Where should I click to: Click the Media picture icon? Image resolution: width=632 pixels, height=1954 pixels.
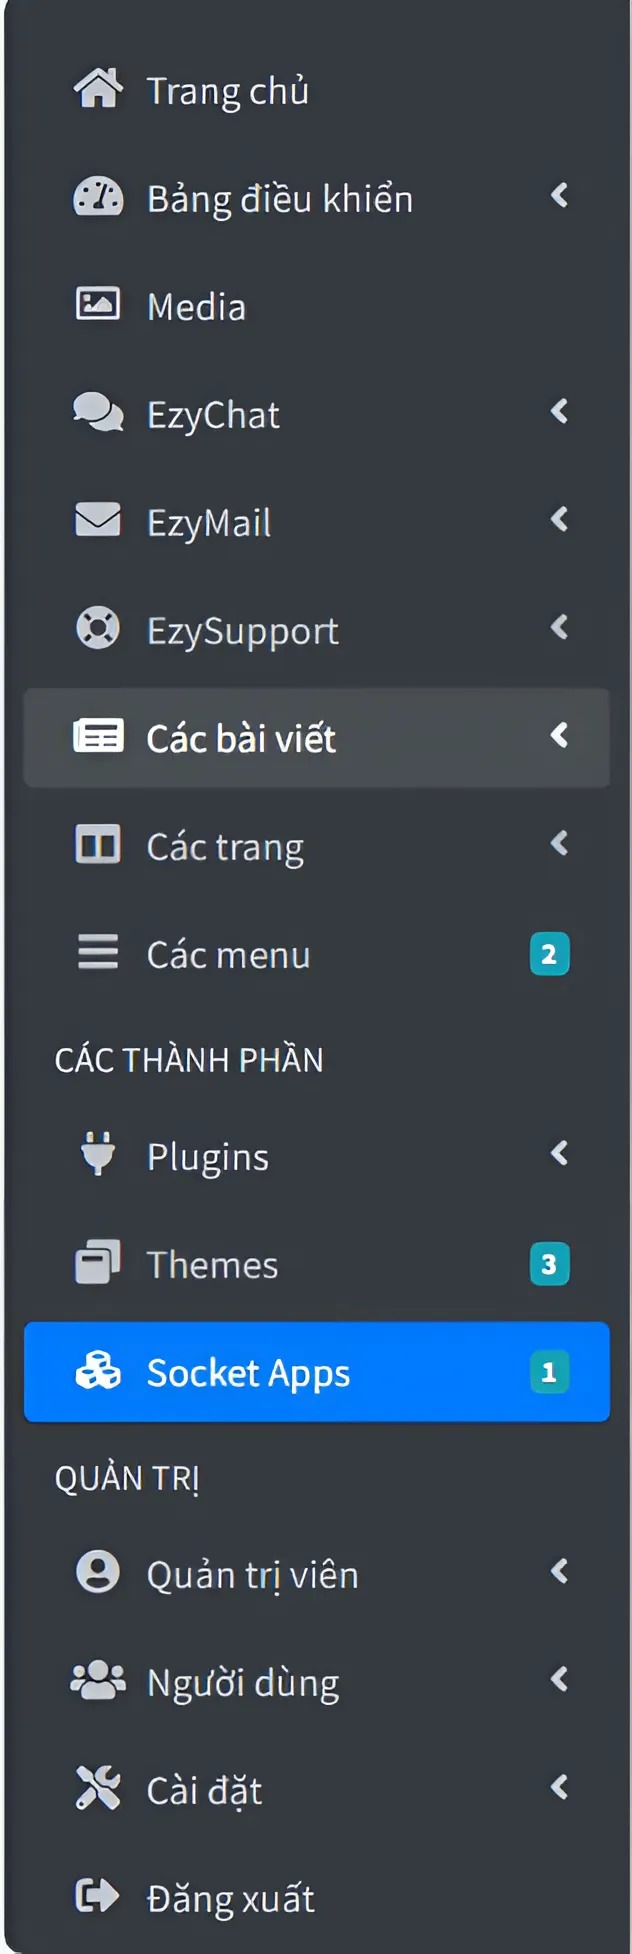[x=98, y=305]
